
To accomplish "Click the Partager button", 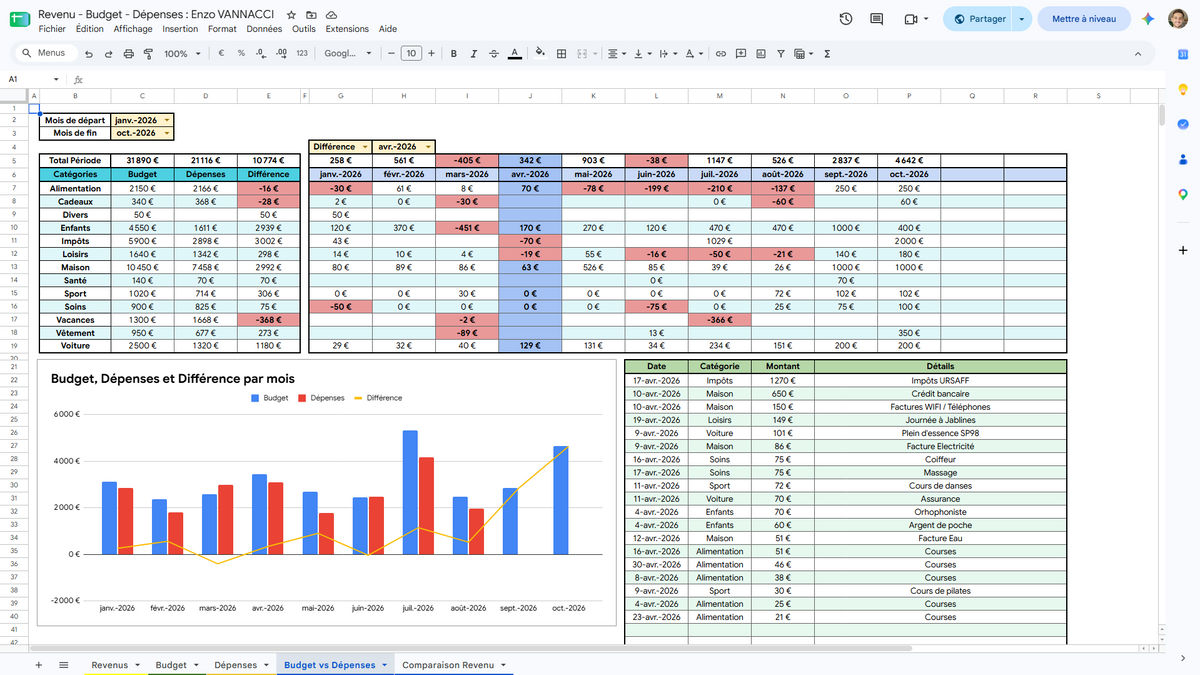I will [980, 19].
